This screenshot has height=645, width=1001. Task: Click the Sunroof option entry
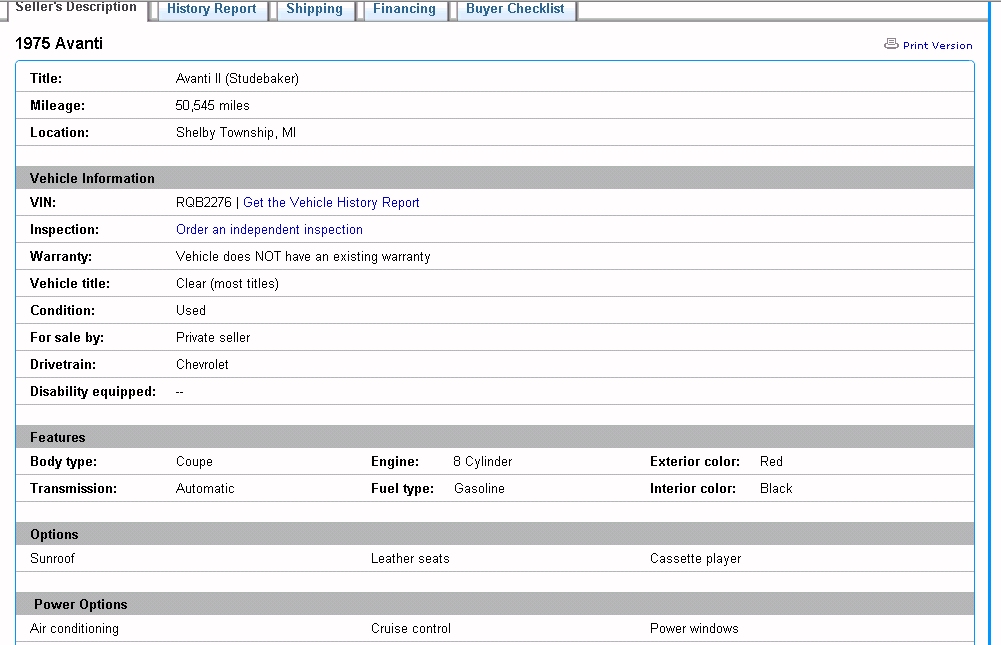[52, 559]
